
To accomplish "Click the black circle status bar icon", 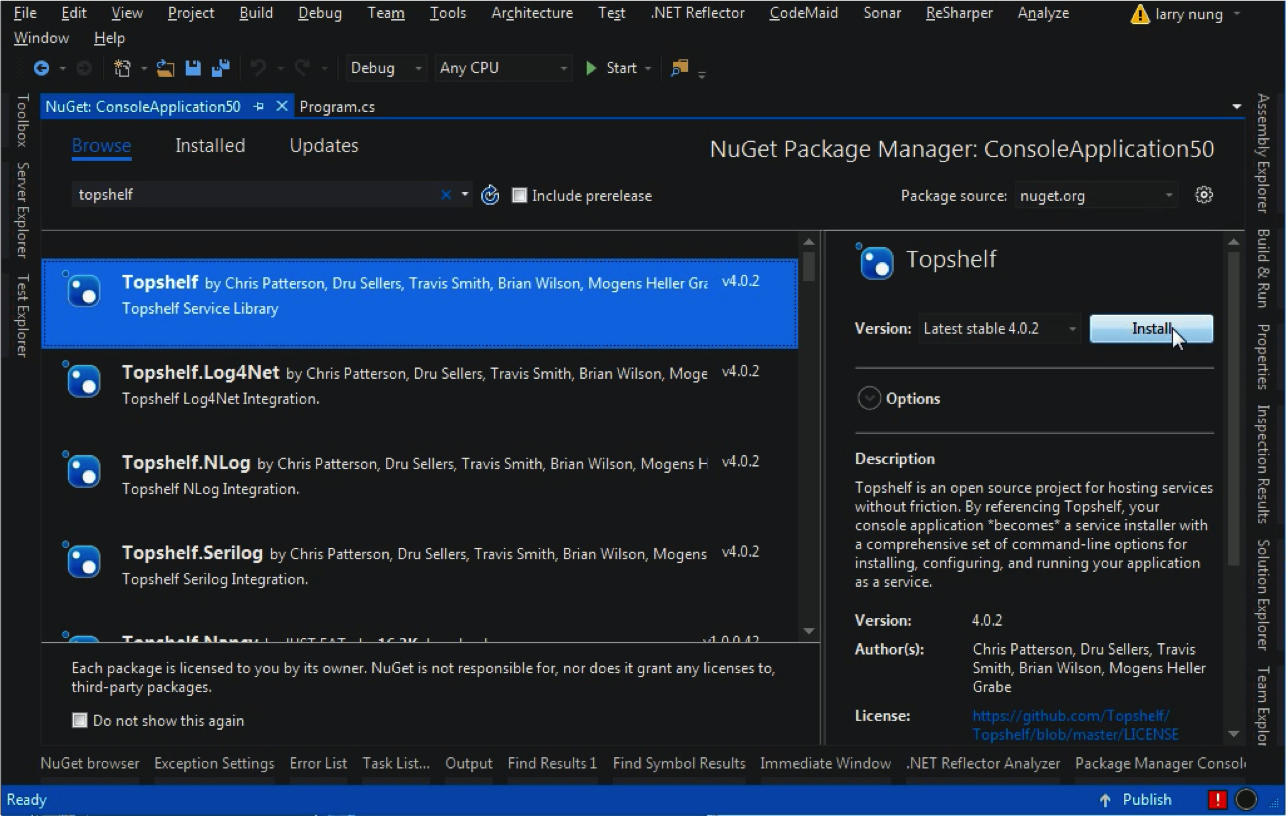I will [x=1246, y=800].
